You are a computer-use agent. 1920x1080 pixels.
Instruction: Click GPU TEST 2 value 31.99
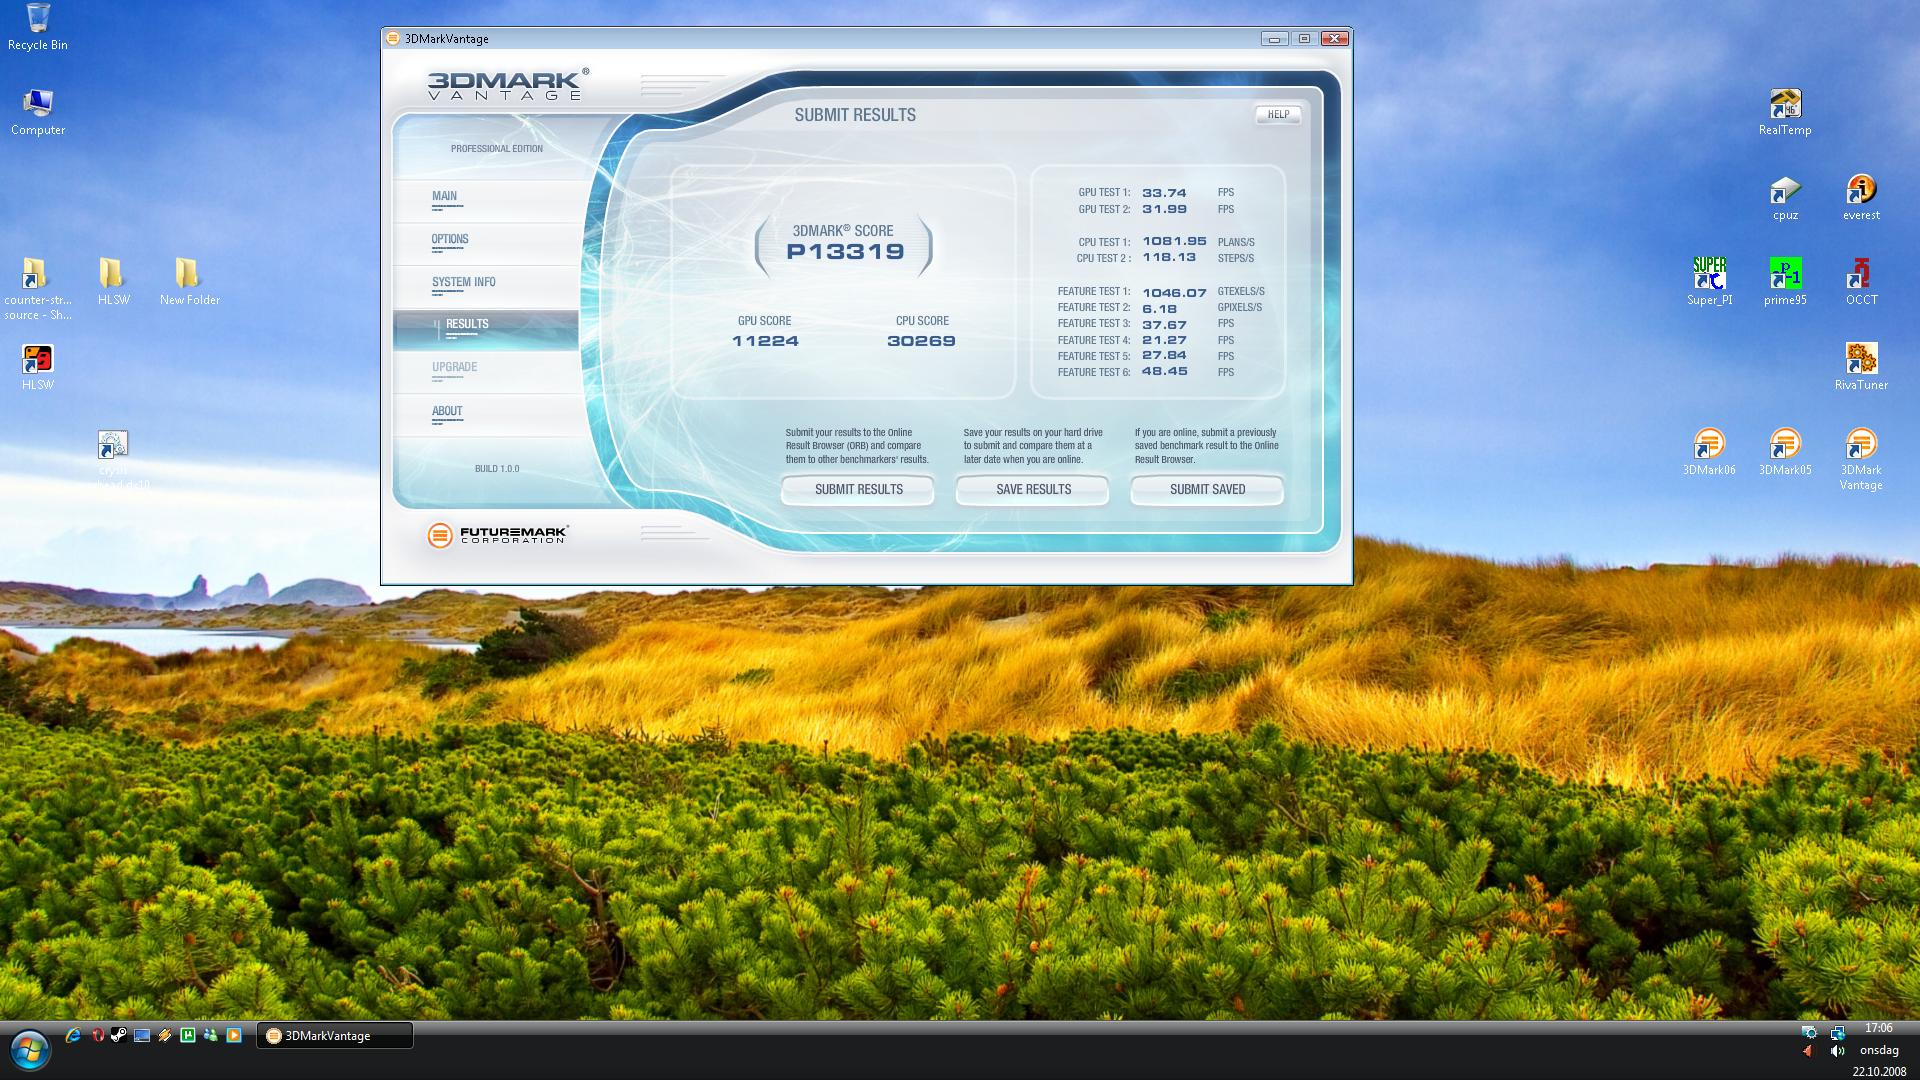(x=1164, y=209)
